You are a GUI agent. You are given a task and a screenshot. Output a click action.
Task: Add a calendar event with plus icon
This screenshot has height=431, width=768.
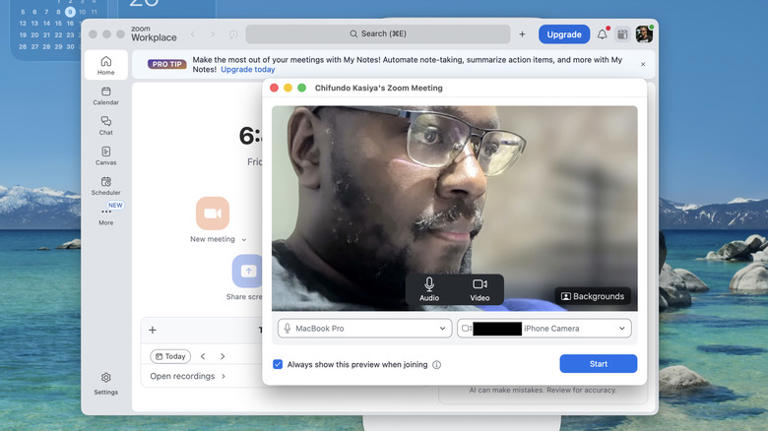pos(152,330)
